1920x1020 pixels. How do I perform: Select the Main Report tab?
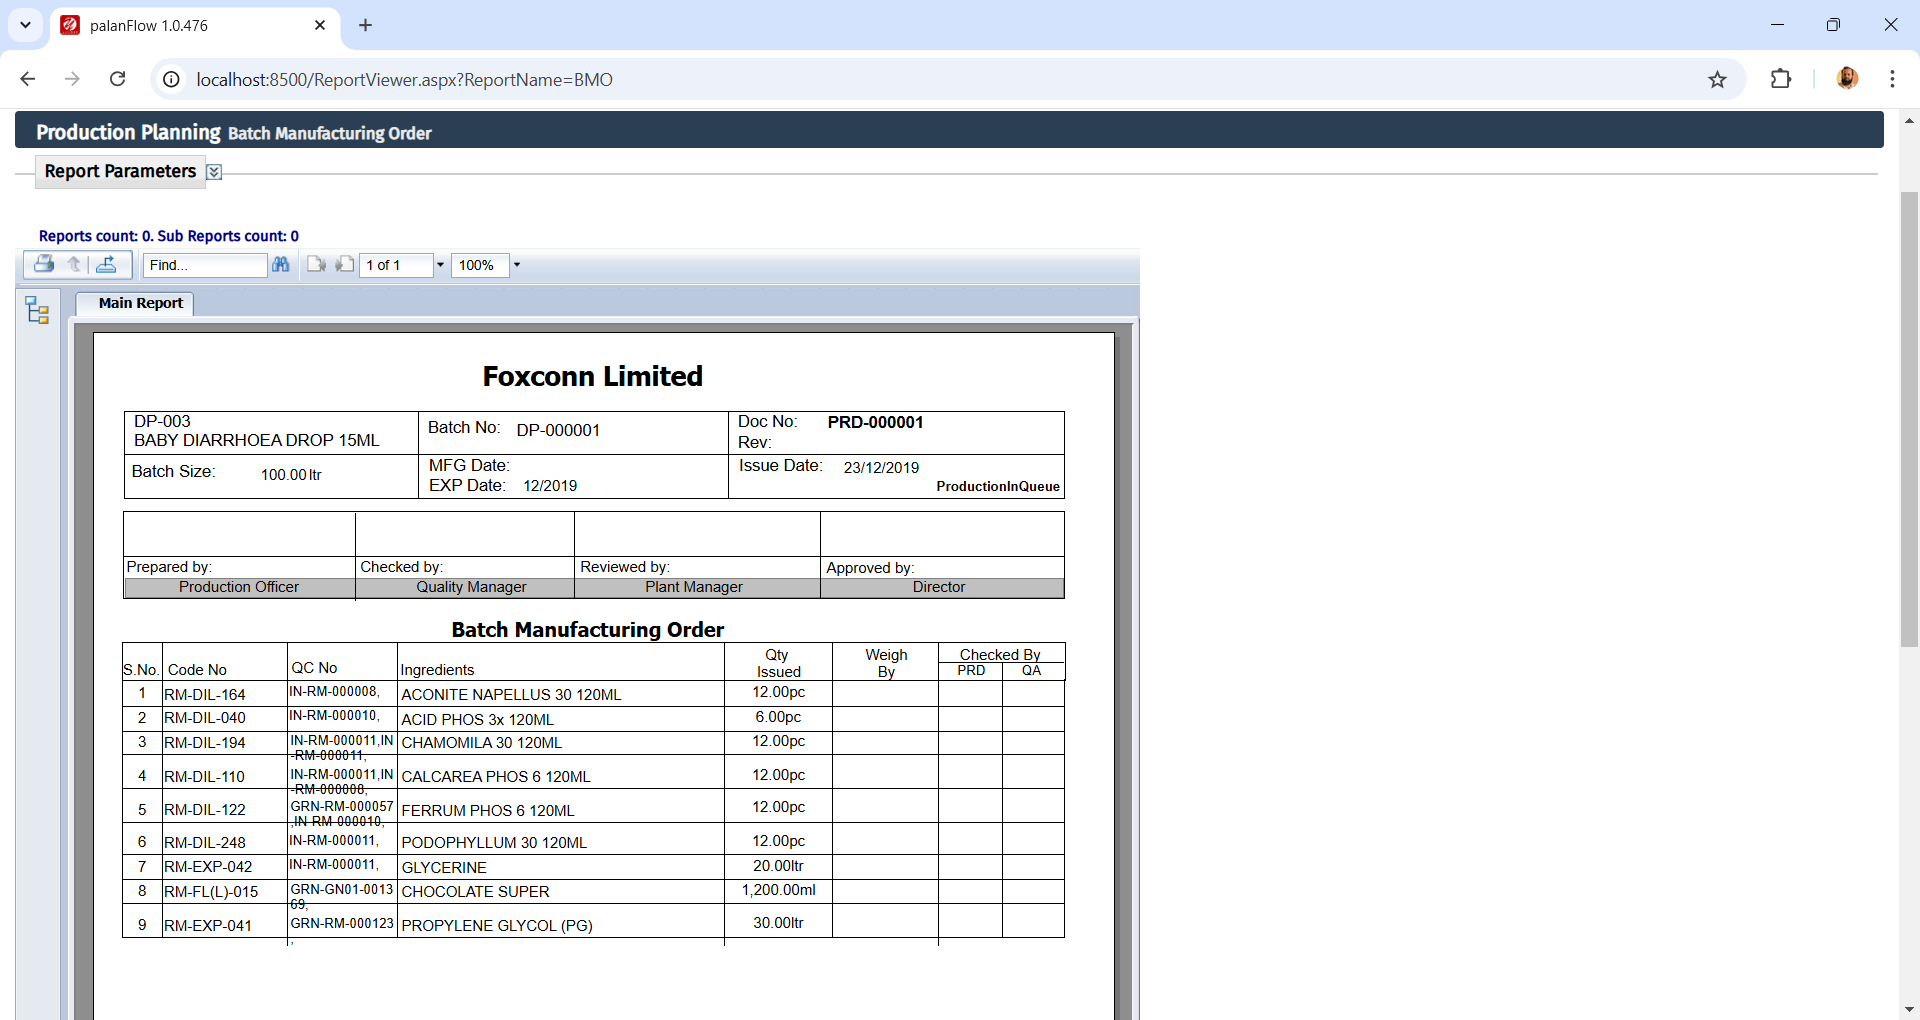tap(140, 303)
